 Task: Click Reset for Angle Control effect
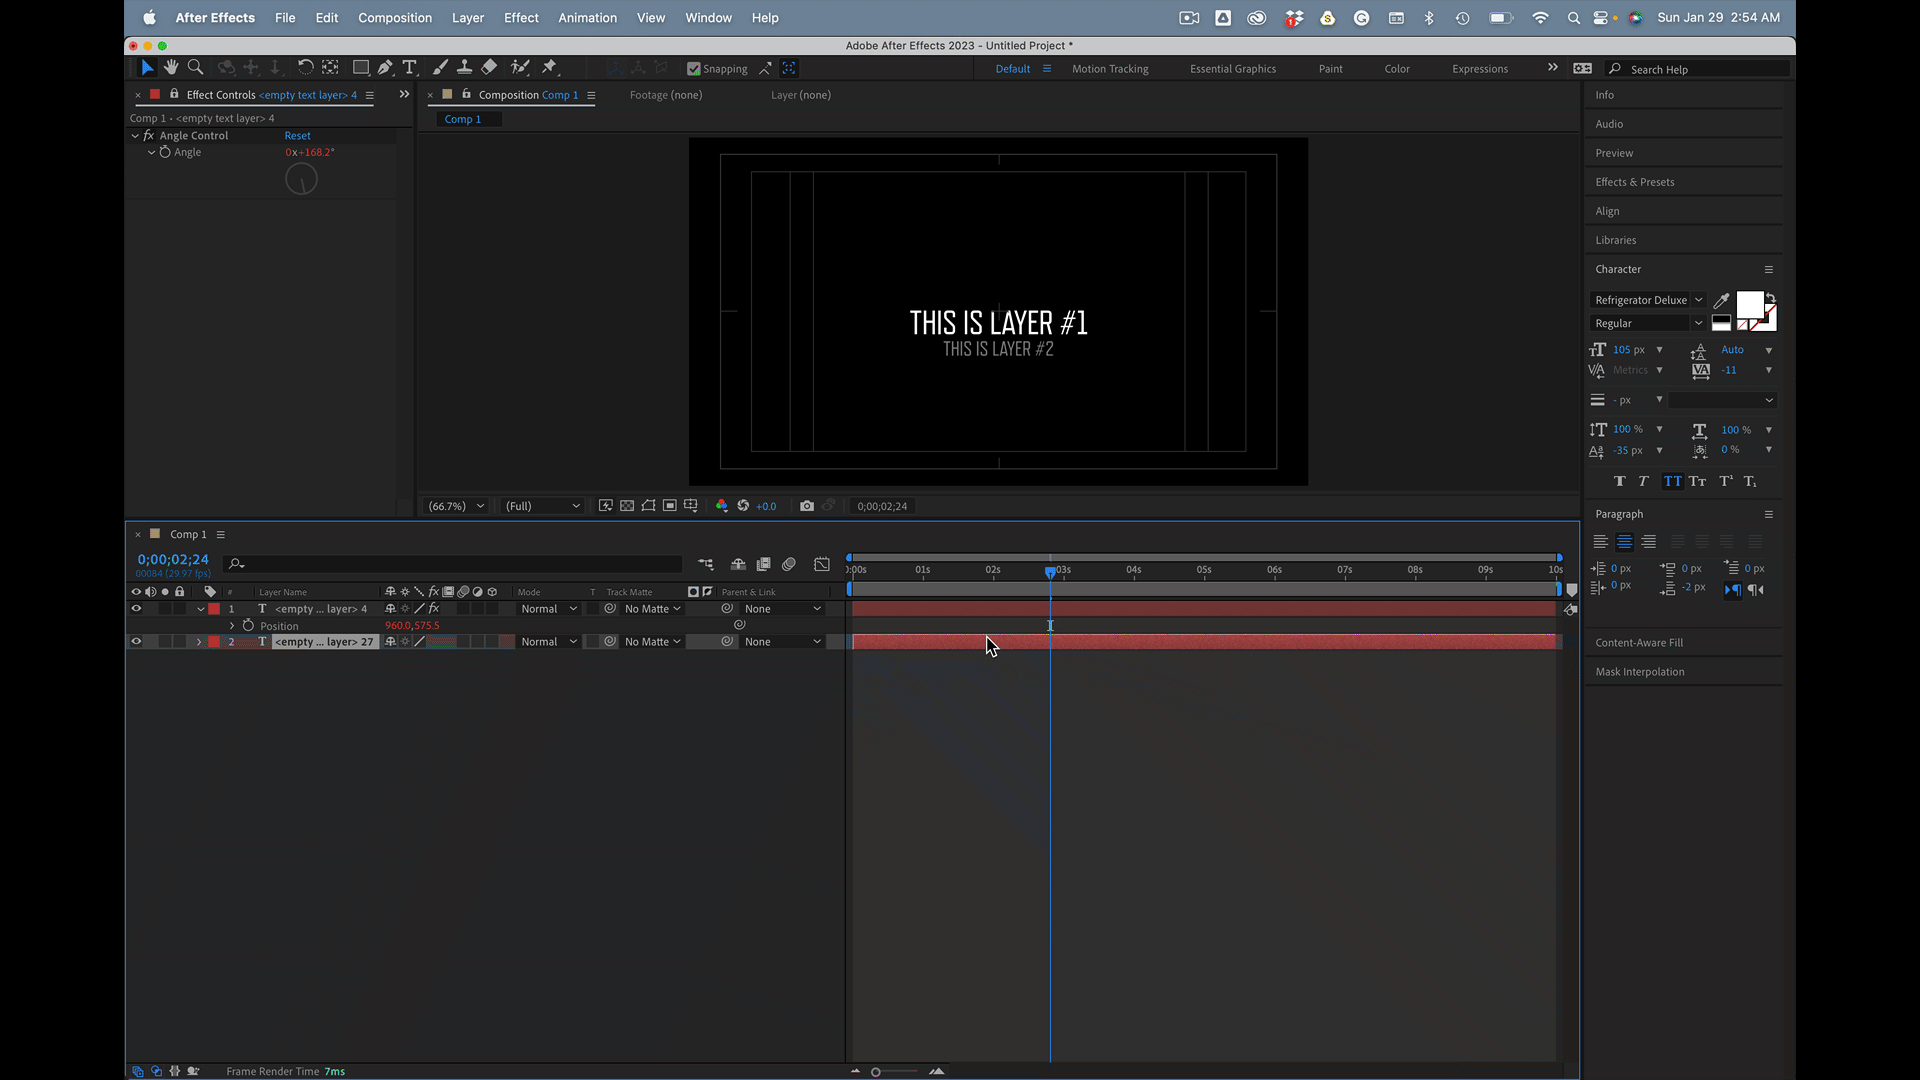pos(297,136)
